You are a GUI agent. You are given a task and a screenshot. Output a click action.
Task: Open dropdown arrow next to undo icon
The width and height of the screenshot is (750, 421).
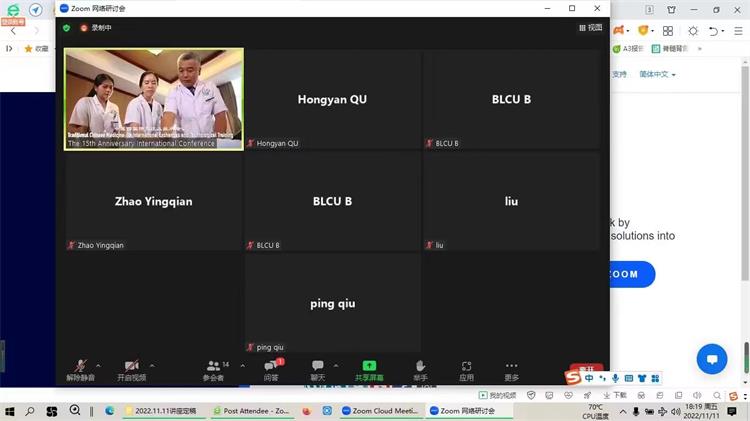(x=723, y=31)
